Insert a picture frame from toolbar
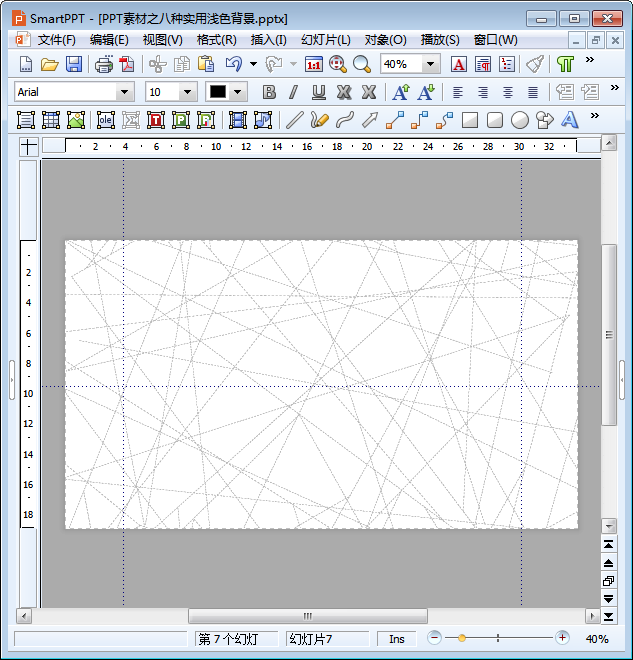 (76, 120)
